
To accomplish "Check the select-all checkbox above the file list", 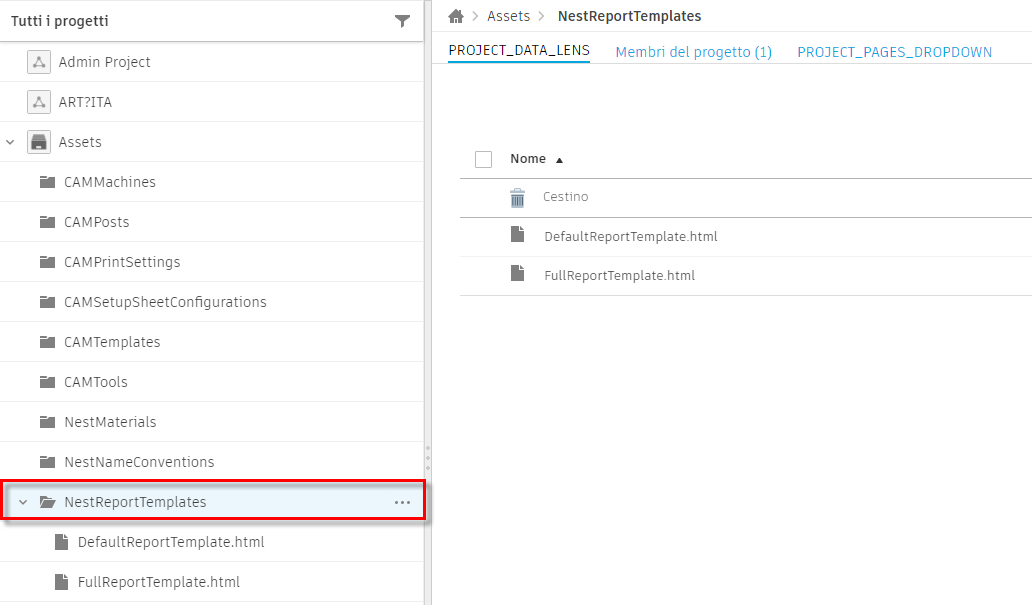I will point(483,159).
